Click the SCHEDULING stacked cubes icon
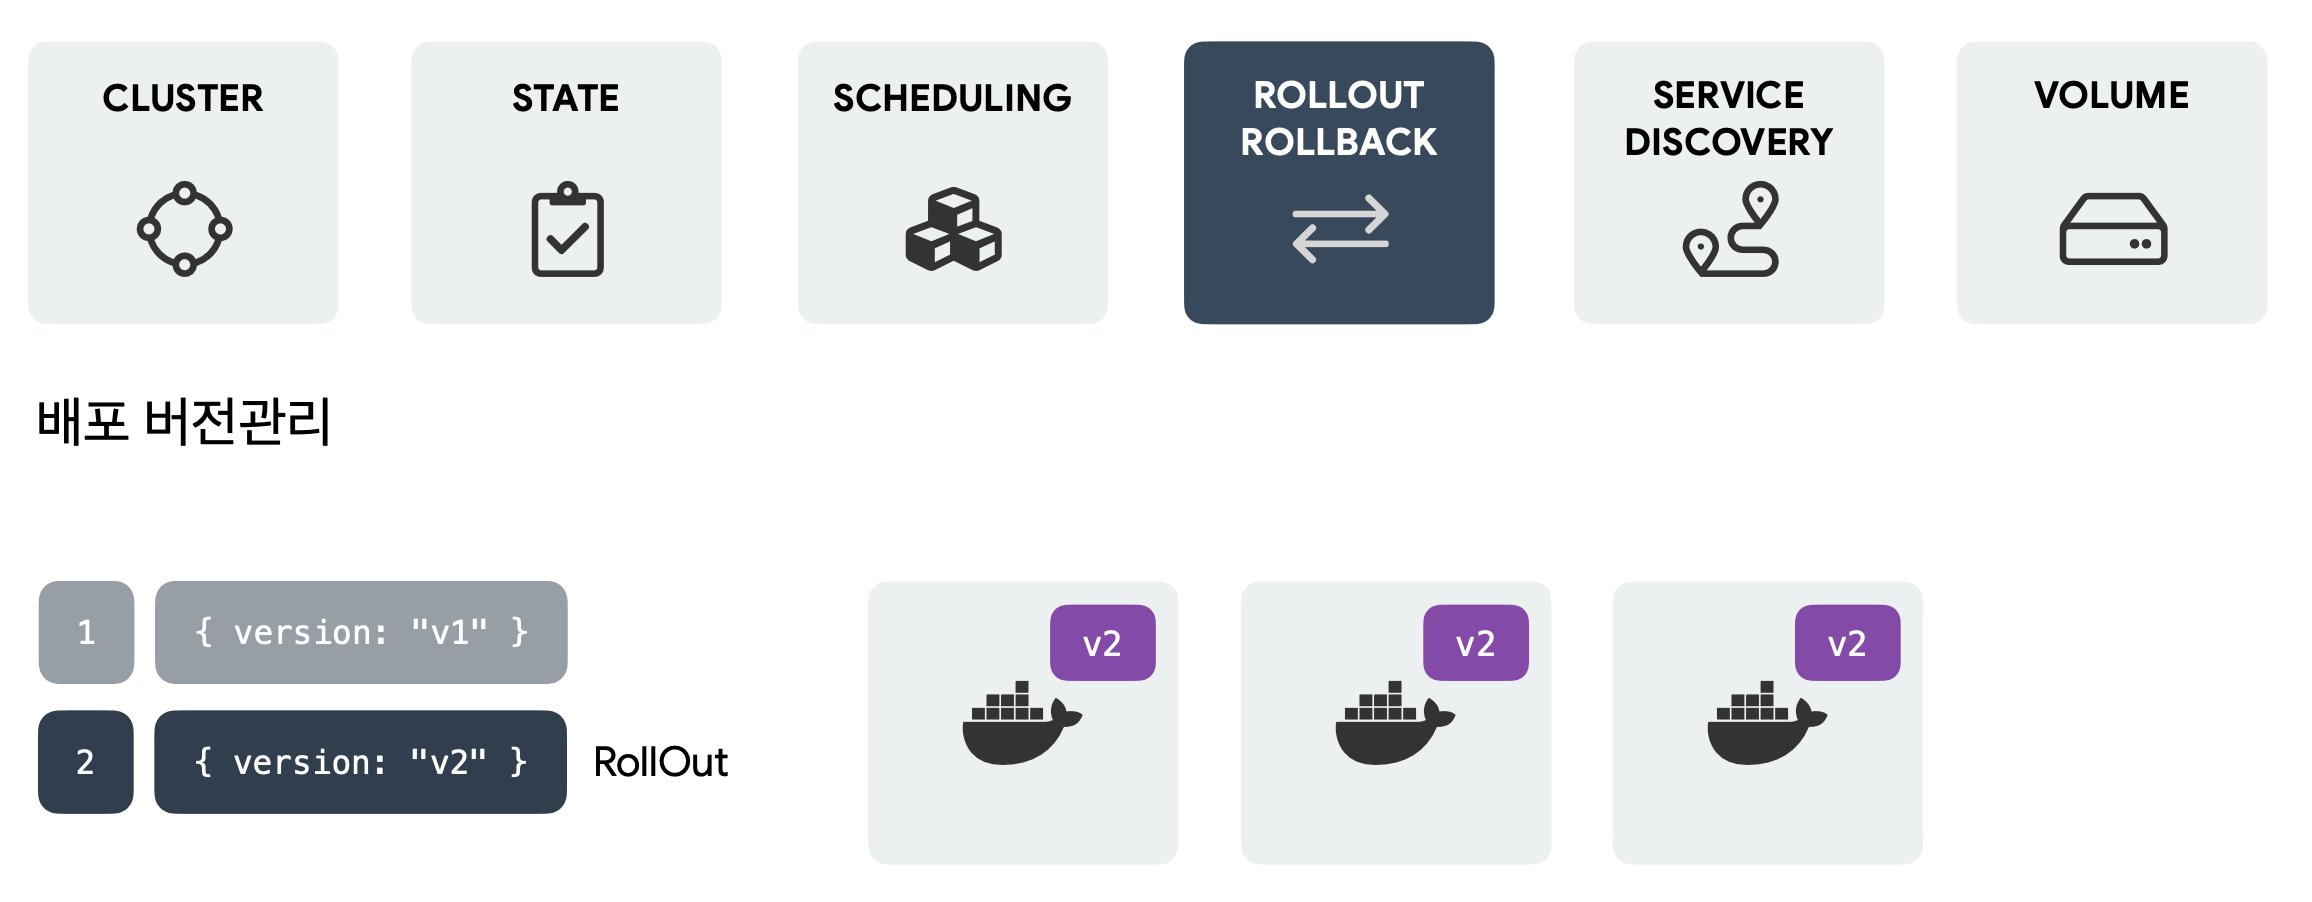This screenshot has height=902, width=2312. pyautogui.click(x=953, y=230)
